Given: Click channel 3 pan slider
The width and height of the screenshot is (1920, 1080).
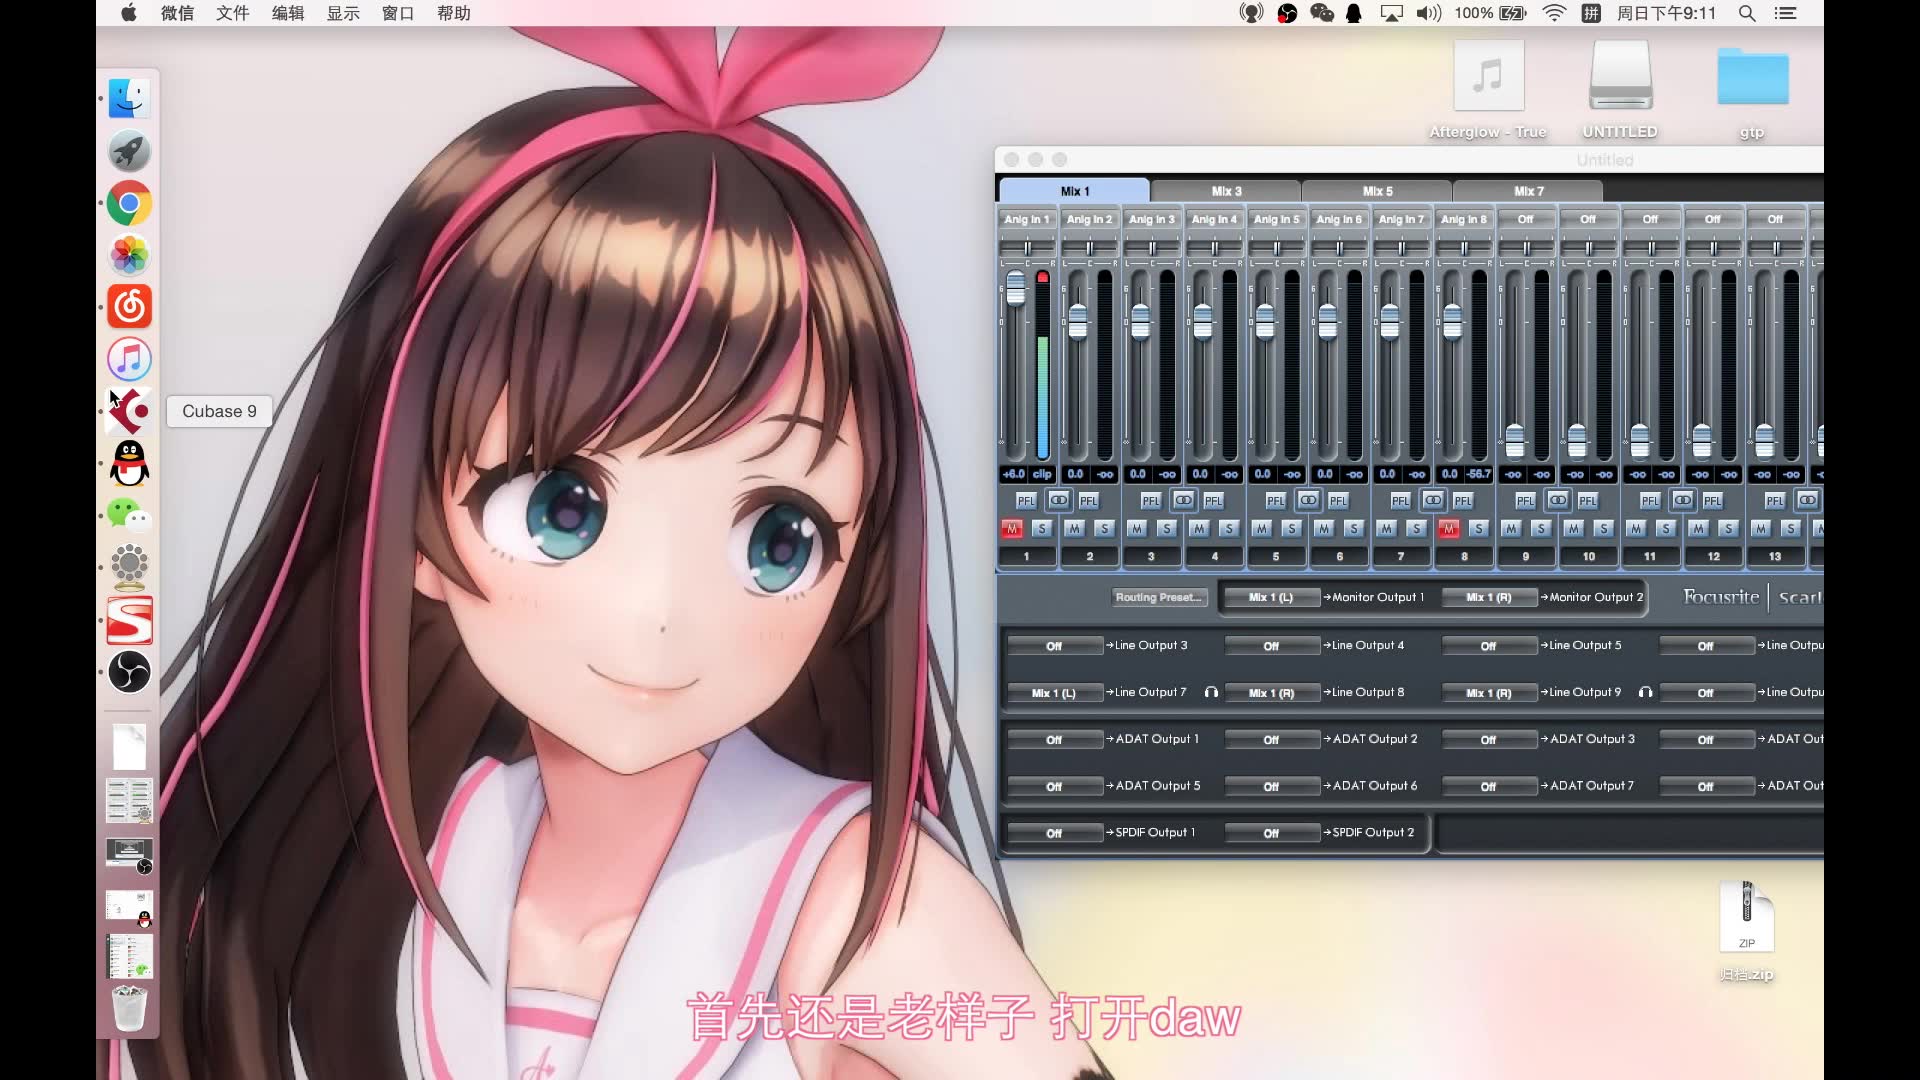Looking at the screenshot, I should coord(1152,246).
